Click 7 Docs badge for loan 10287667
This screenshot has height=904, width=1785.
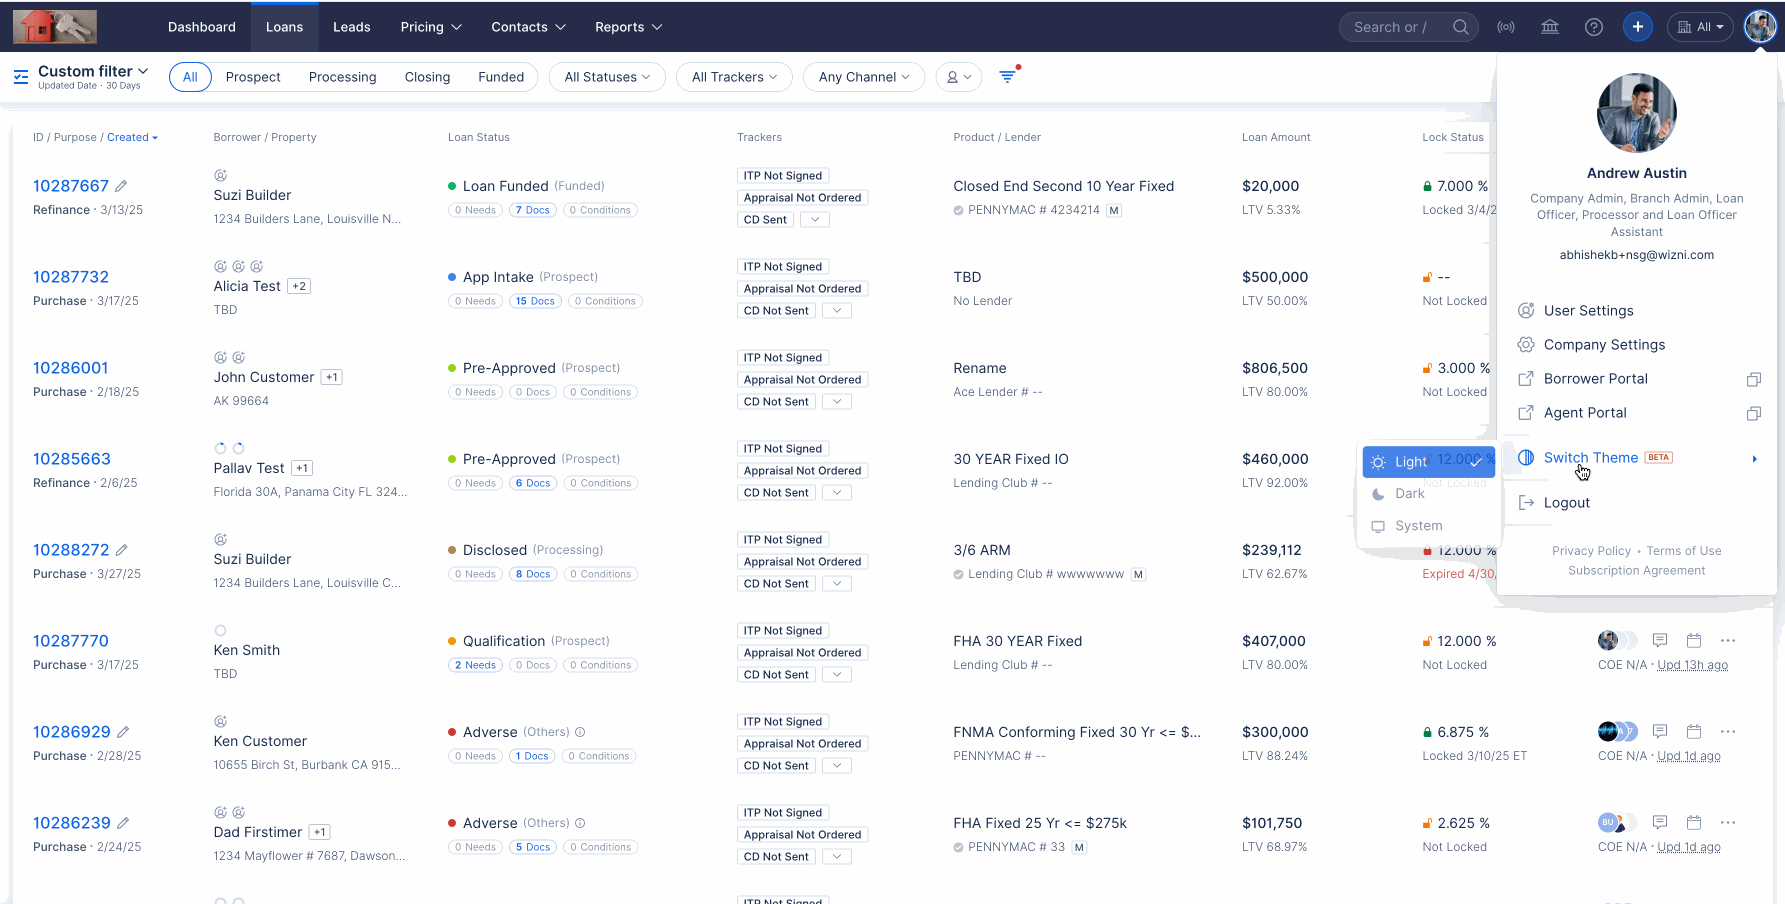pos(533,210)
